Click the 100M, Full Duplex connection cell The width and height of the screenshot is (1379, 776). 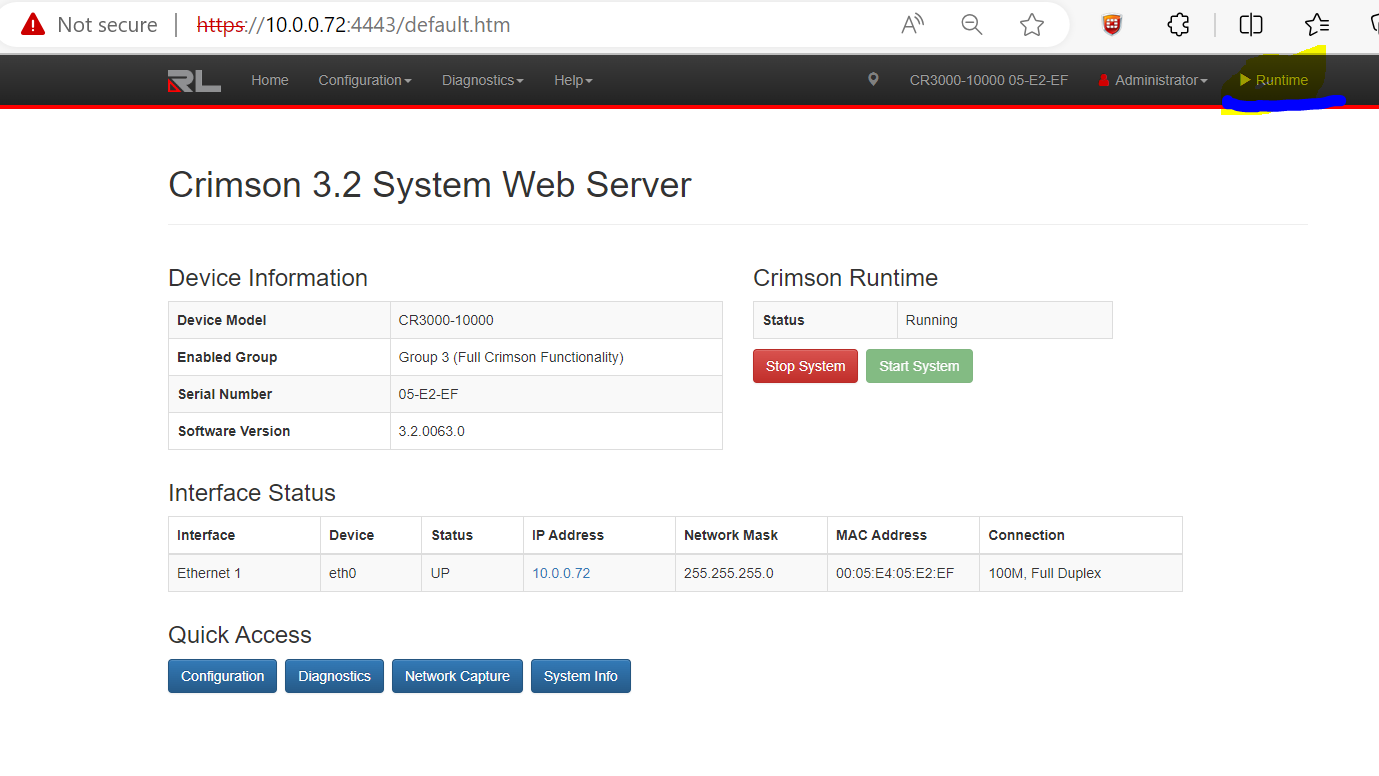click(x=1081, y=573)
